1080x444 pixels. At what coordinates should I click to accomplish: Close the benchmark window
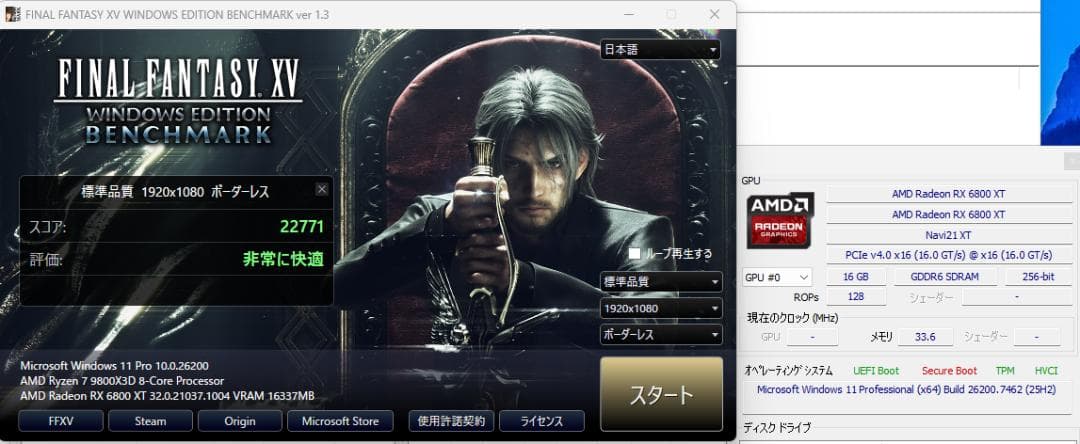click(x=714, y=15)
